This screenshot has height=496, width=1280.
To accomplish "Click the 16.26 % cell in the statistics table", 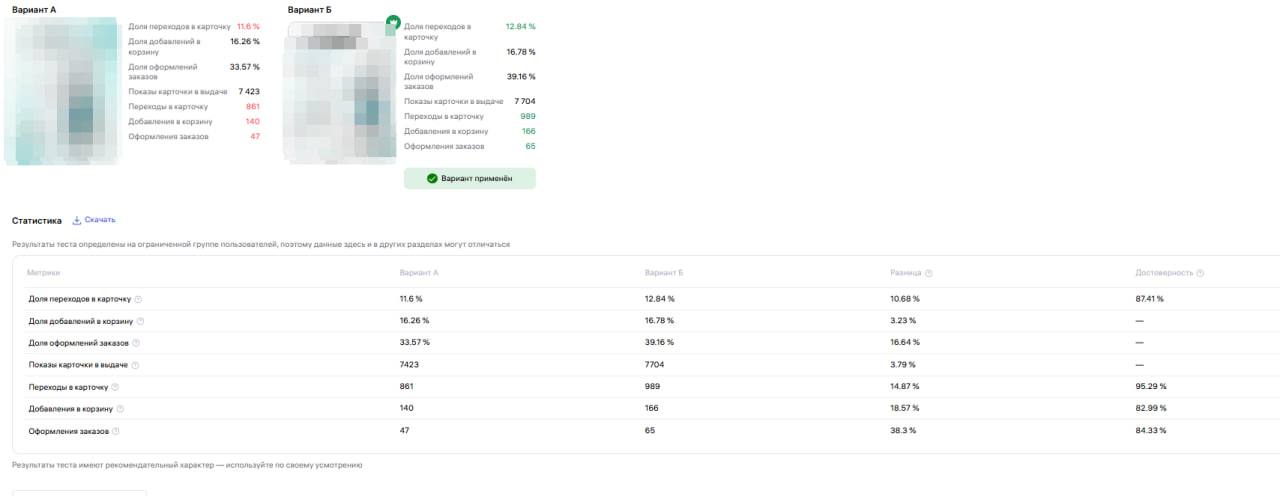I will [414, 321].
